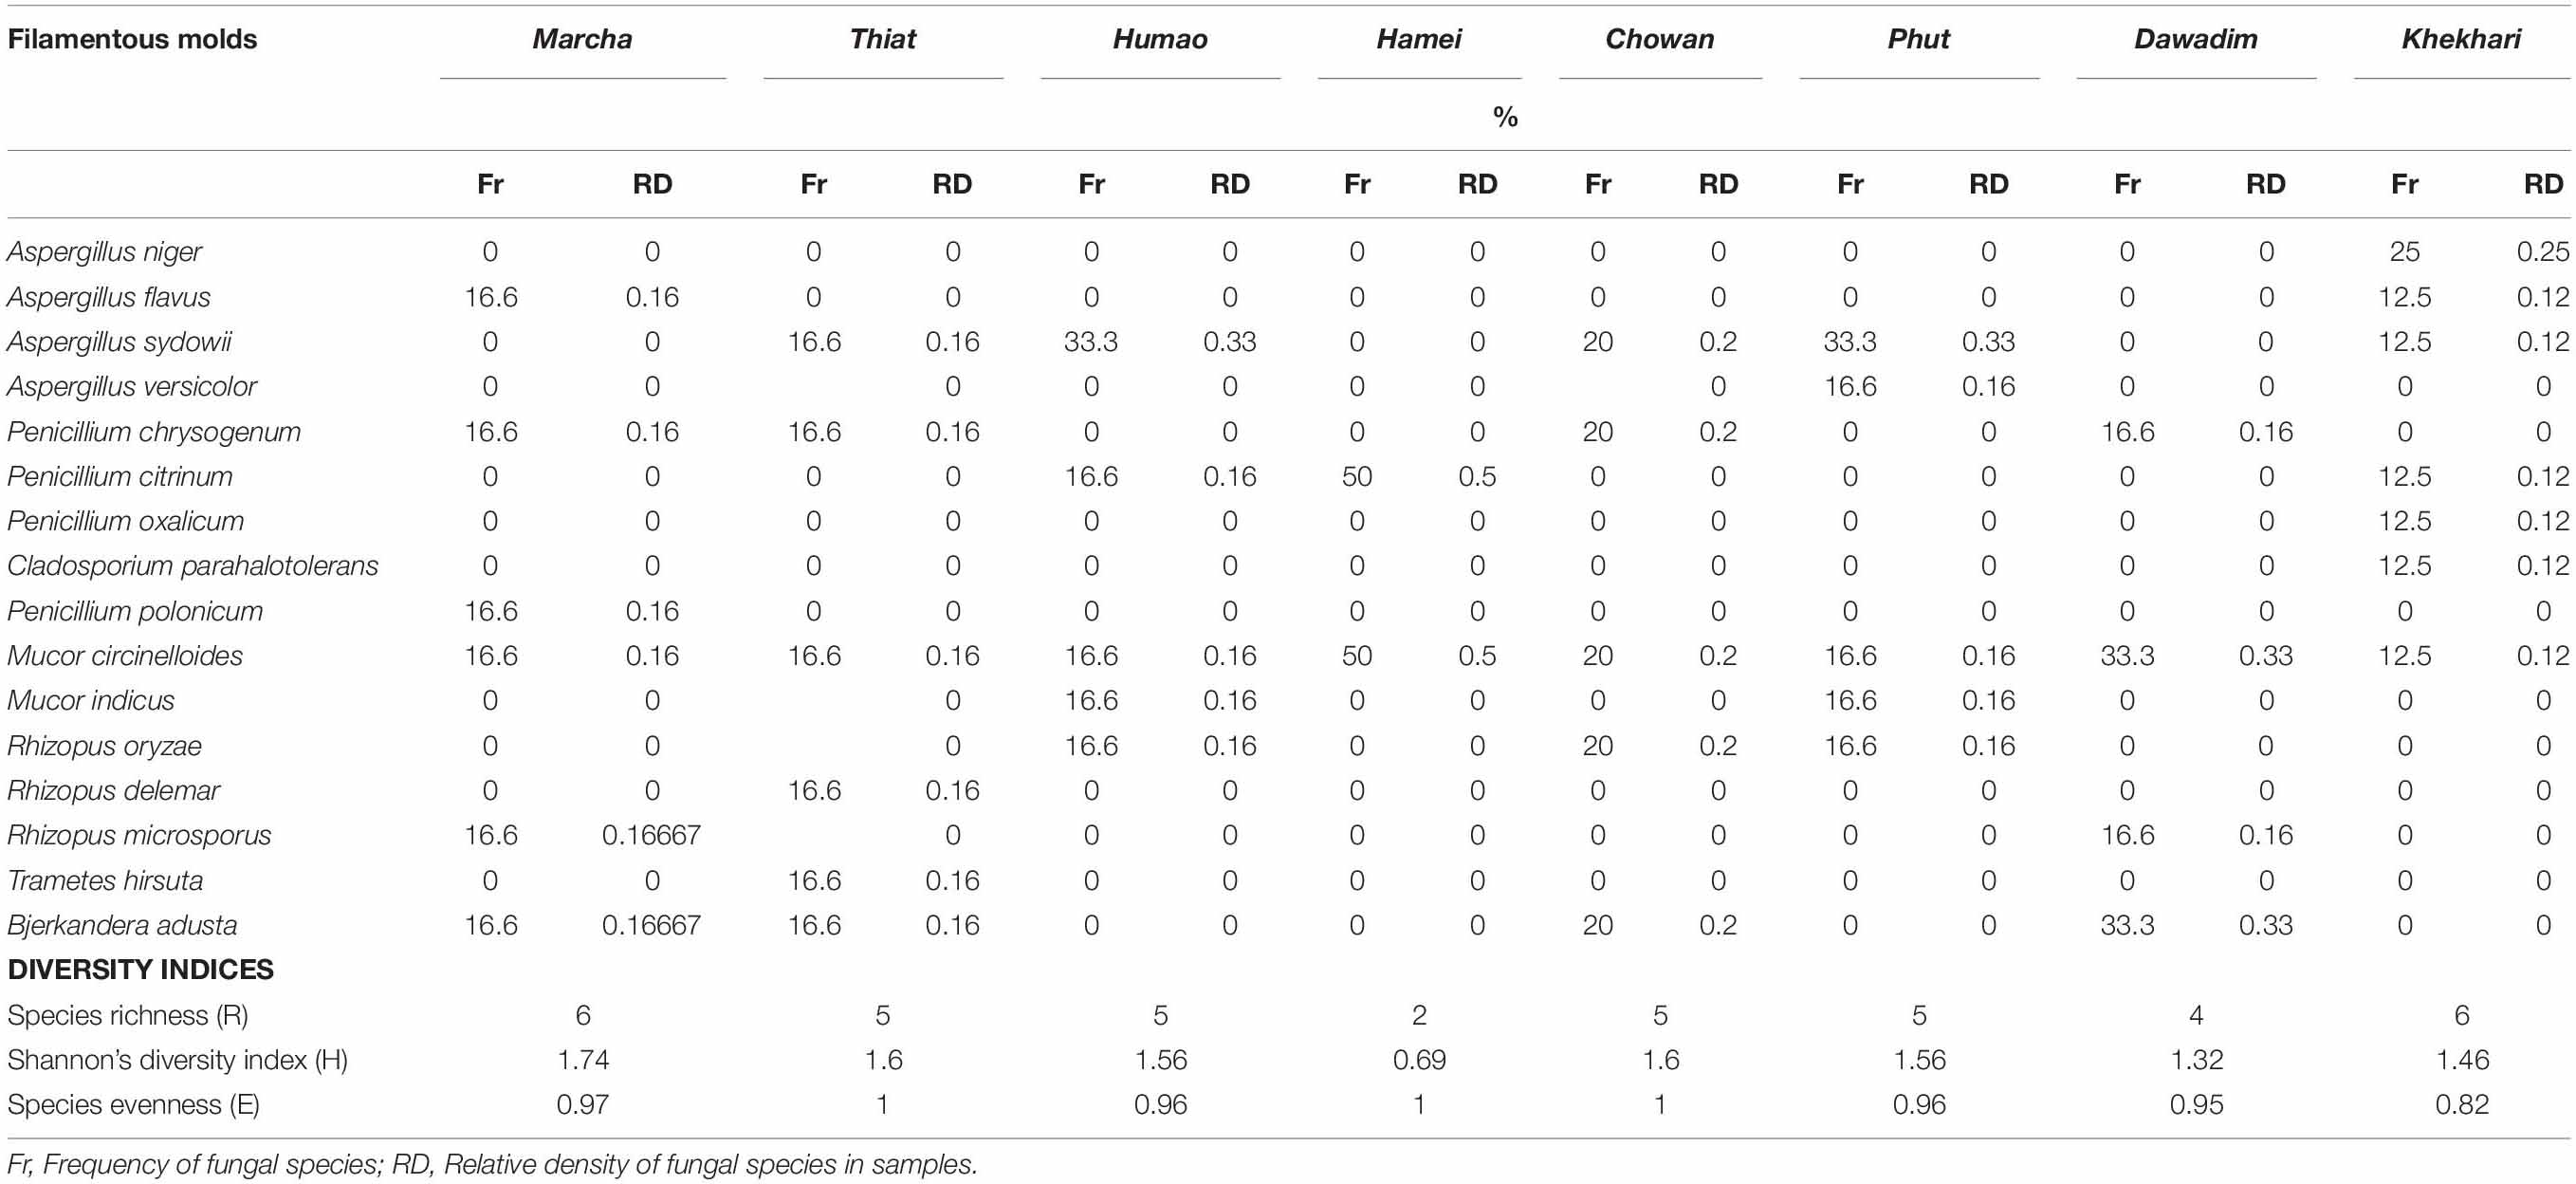2576x1184 pixels.
Task: Click the Shannon index value 1.74
Action: pyautogui.click(x=582, y=1060)
